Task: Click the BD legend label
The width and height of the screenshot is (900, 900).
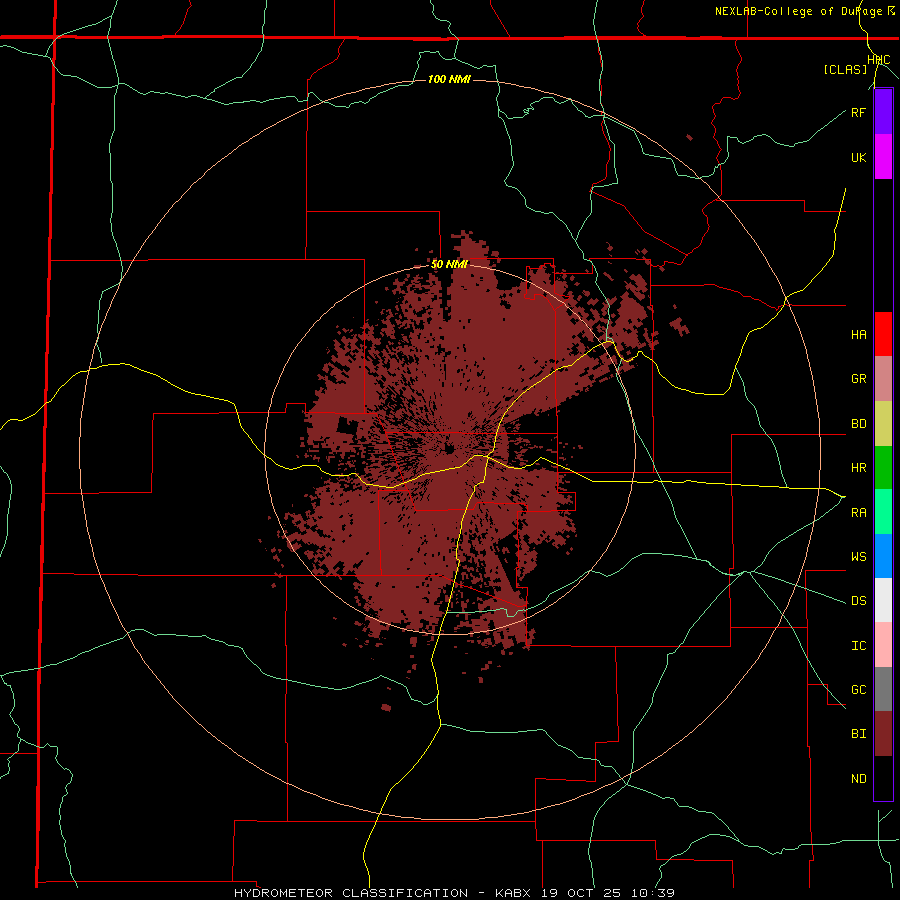Action: tap(858, 424)
